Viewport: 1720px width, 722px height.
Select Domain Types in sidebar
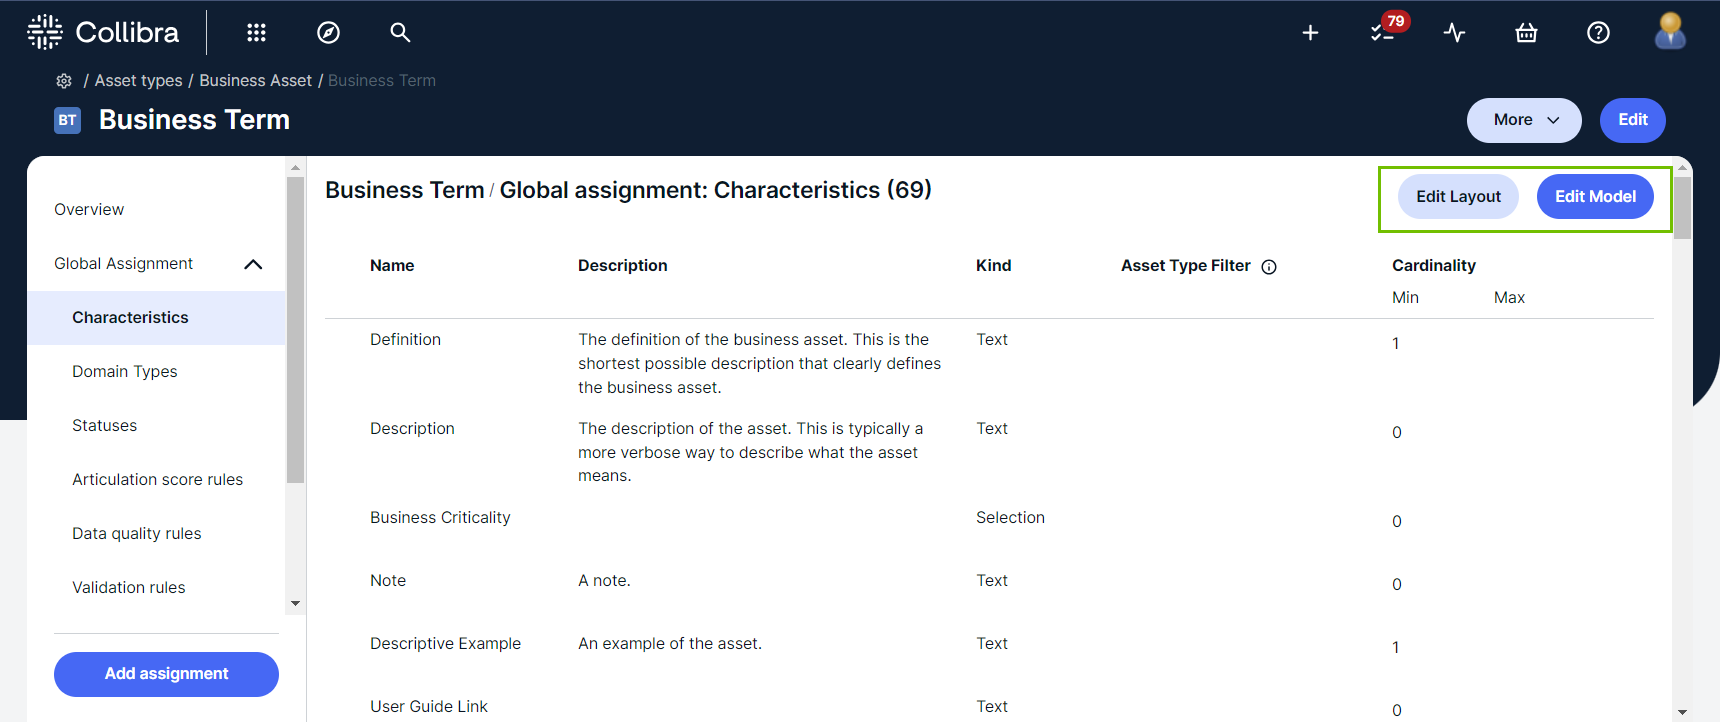coord(125,372)
